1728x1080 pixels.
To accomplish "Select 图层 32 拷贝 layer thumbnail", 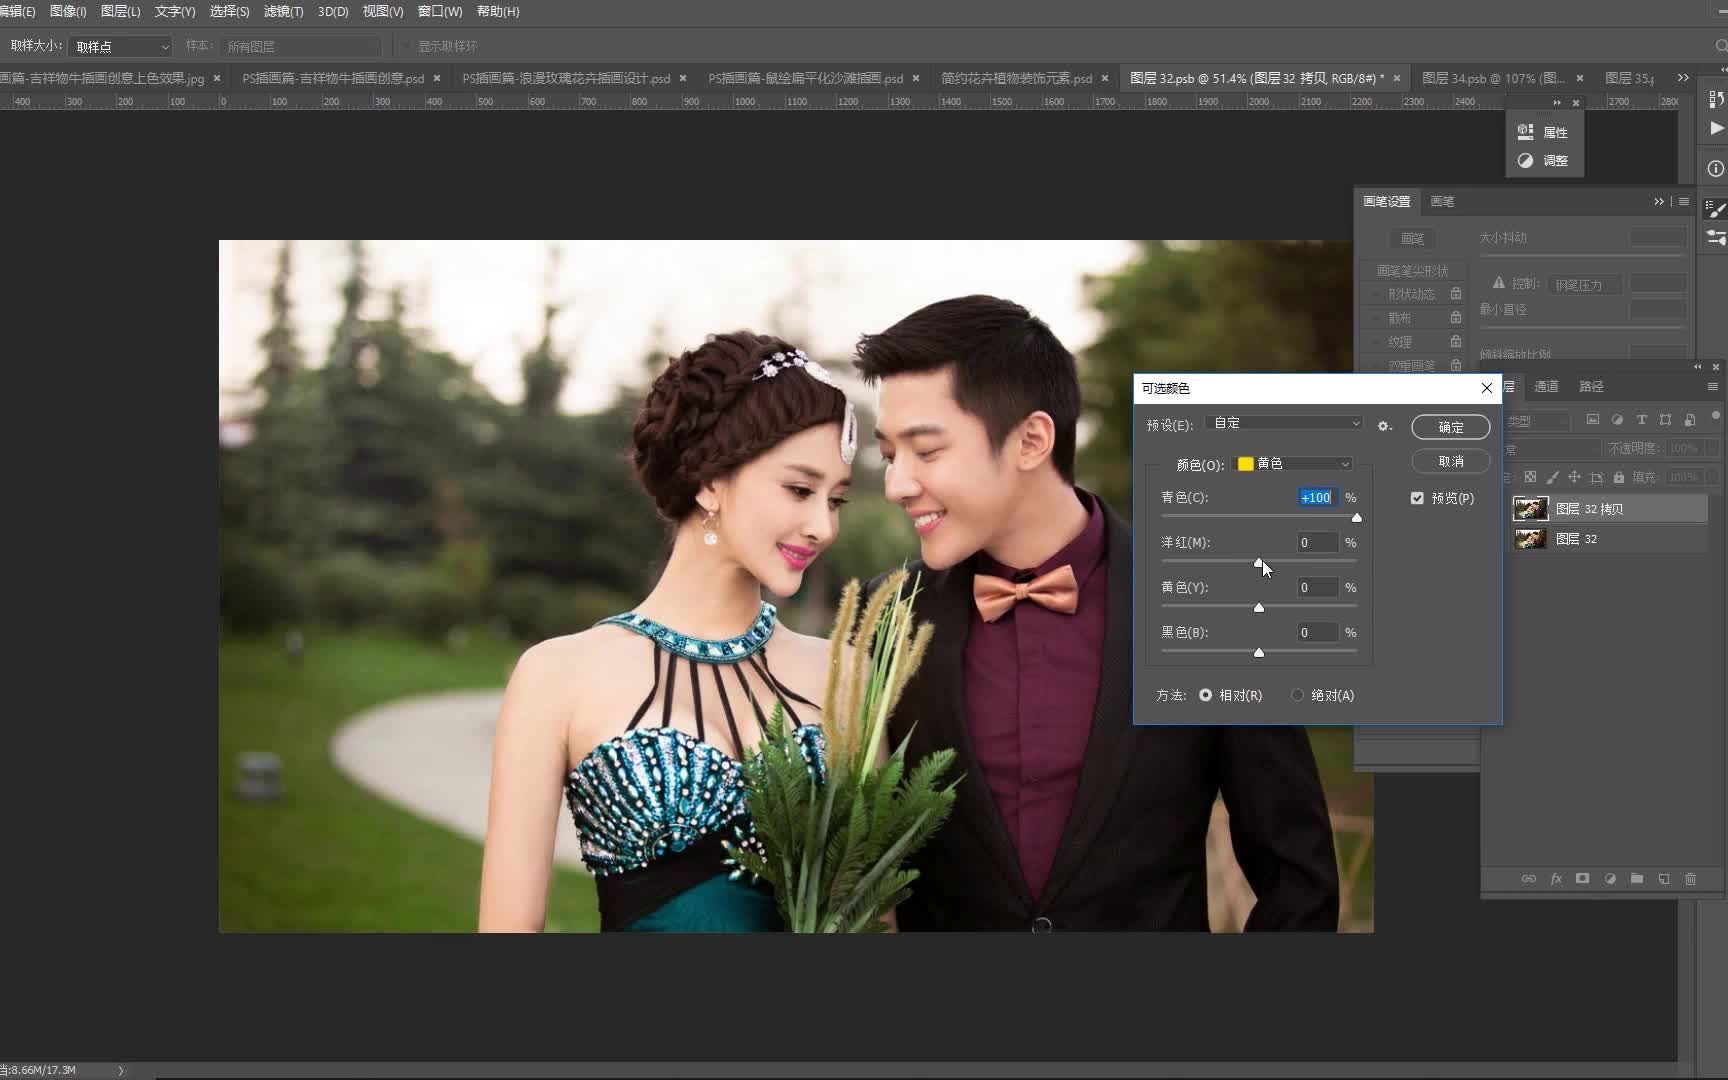I will [x=1530, y=509].
